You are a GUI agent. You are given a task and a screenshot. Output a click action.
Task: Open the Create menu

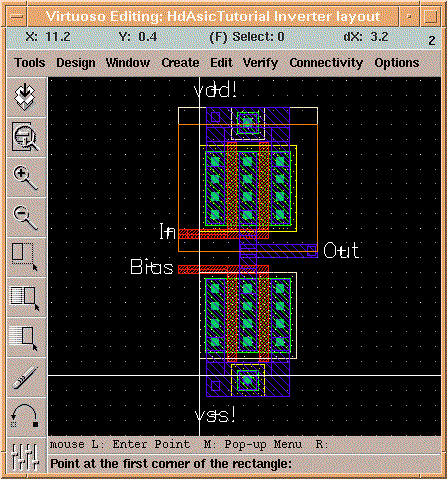pyautogui.click(x=180, y=63)
